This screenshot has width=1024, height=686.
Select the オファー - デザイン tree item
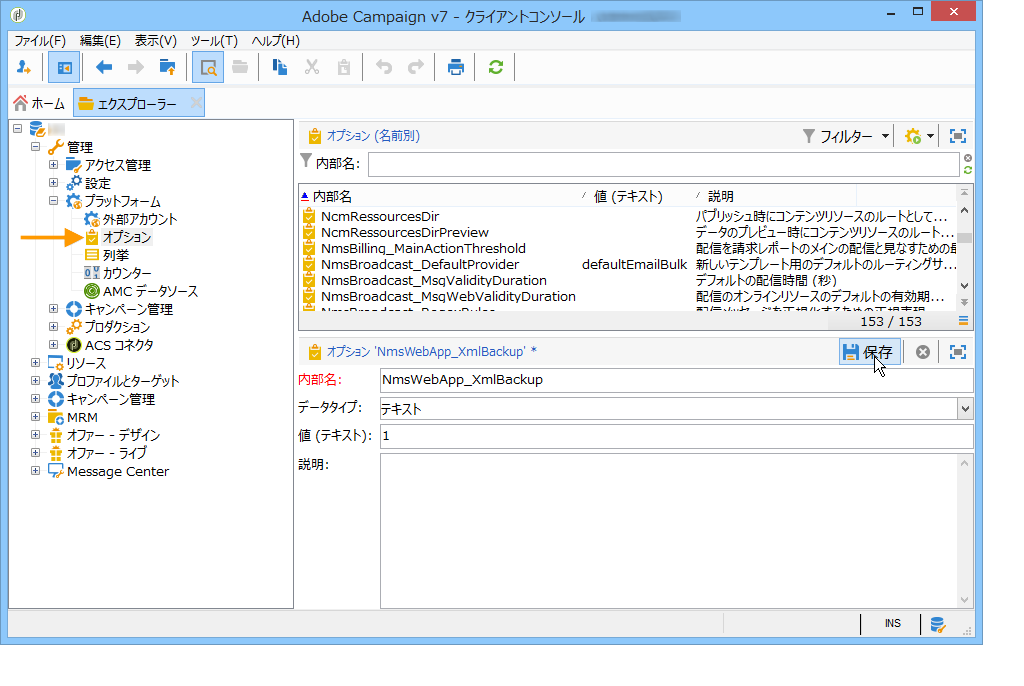click(113, 435)
